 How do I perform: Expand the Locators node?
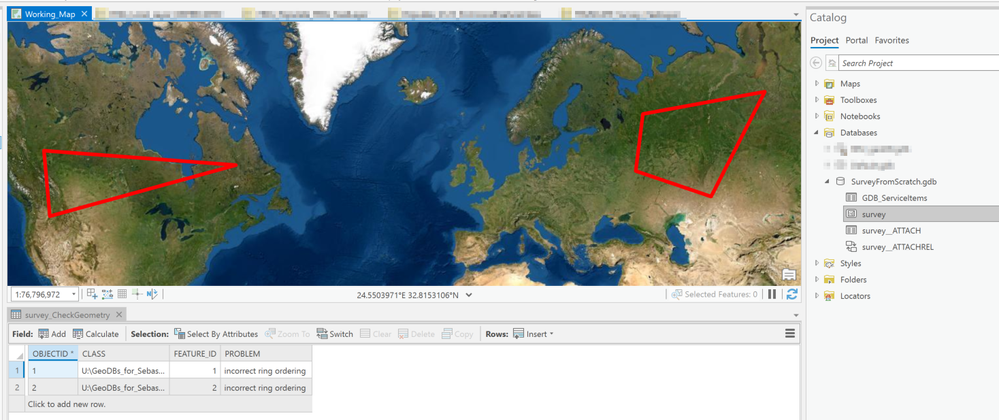coord(817,296)
